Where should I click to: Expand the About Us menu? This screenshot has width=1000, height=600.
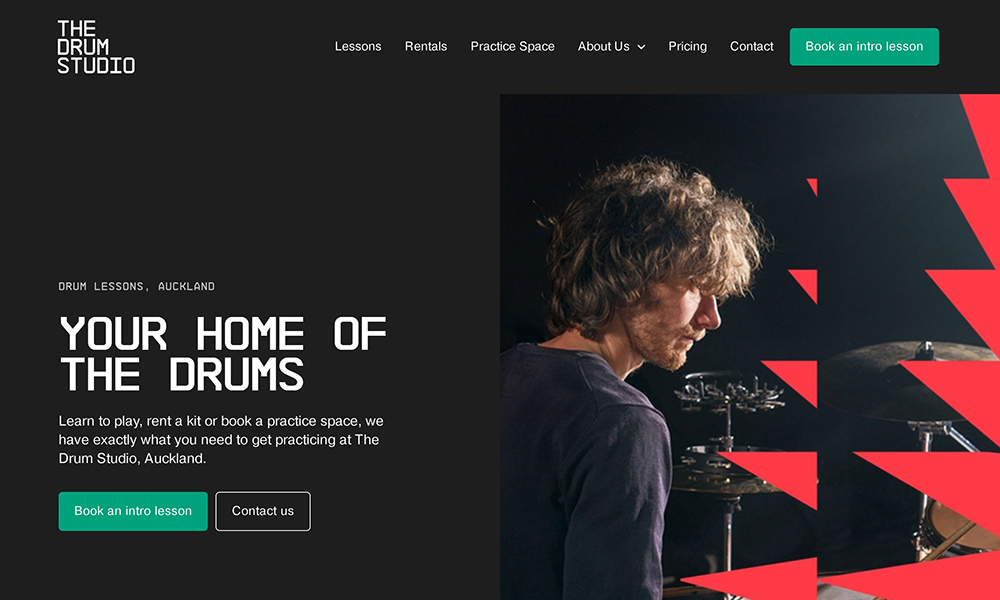611,47
